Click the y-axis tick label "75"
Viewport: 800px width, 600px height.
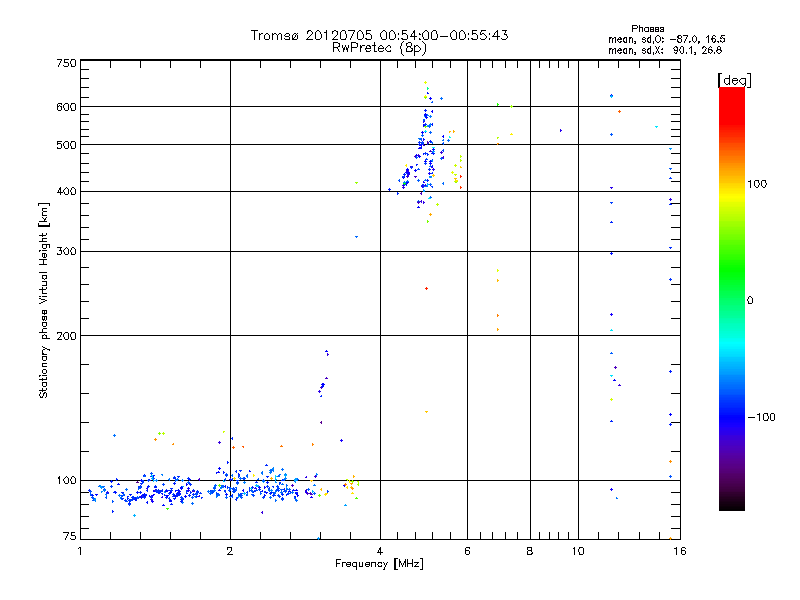(70, 536)
